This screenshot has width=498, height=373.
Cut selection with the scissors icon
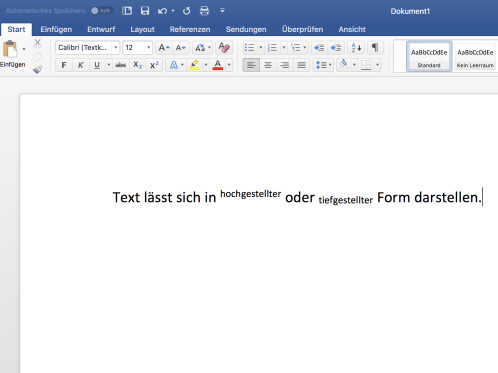[37, 43]
